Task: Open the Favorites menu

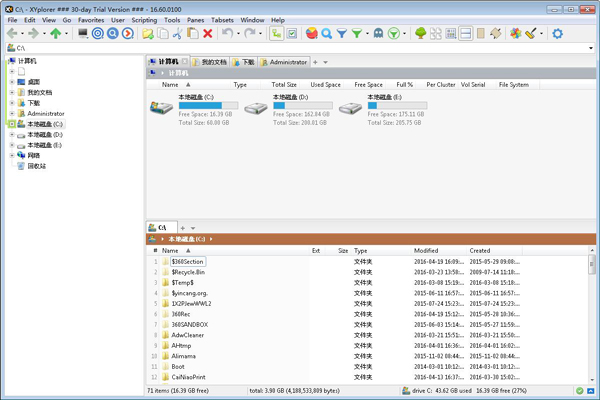Action: [91, 20]
